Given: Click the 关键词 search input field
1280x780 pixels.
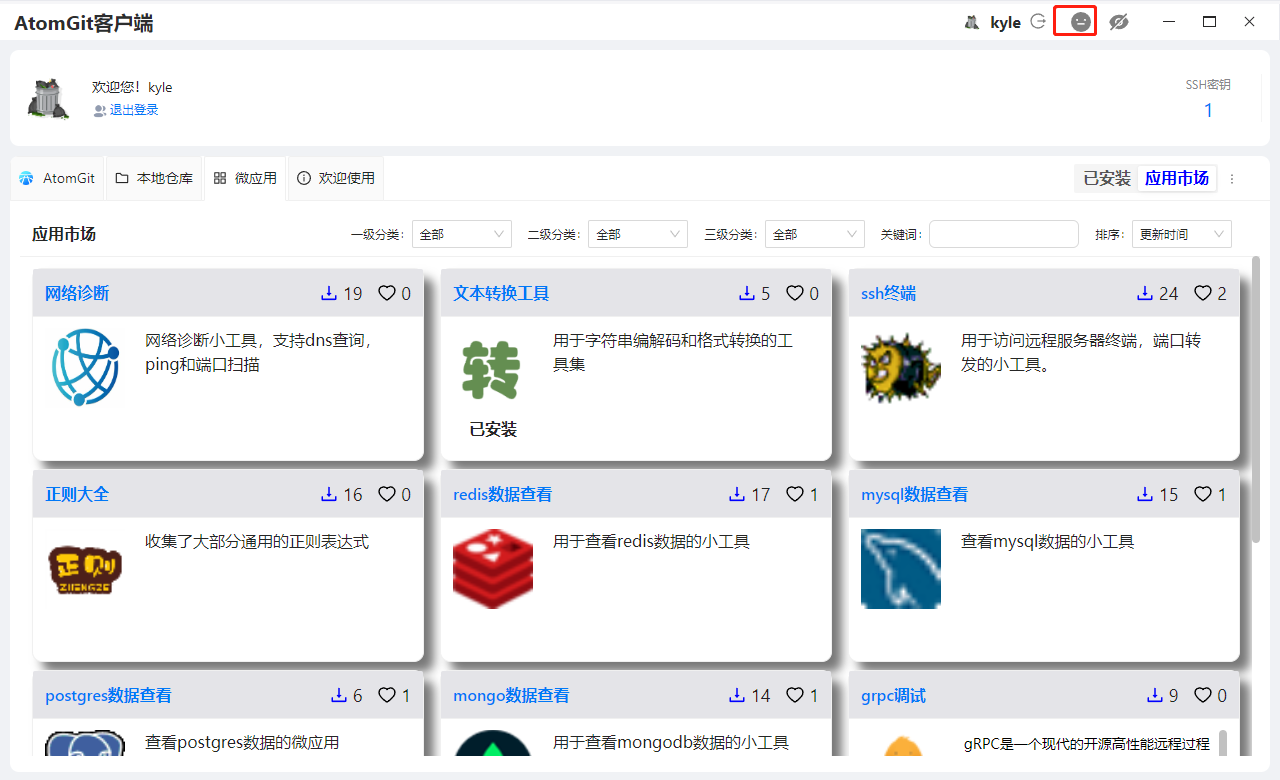Looking at the screenshot, I should click(1004, 234).
